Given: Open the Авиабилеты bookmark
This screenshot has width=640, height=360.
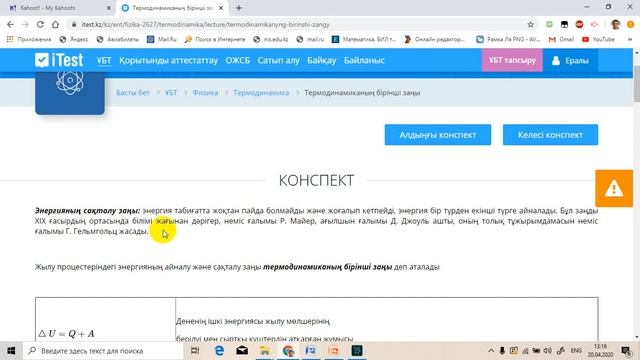Looking at the screenshot, I should [118, 39].
